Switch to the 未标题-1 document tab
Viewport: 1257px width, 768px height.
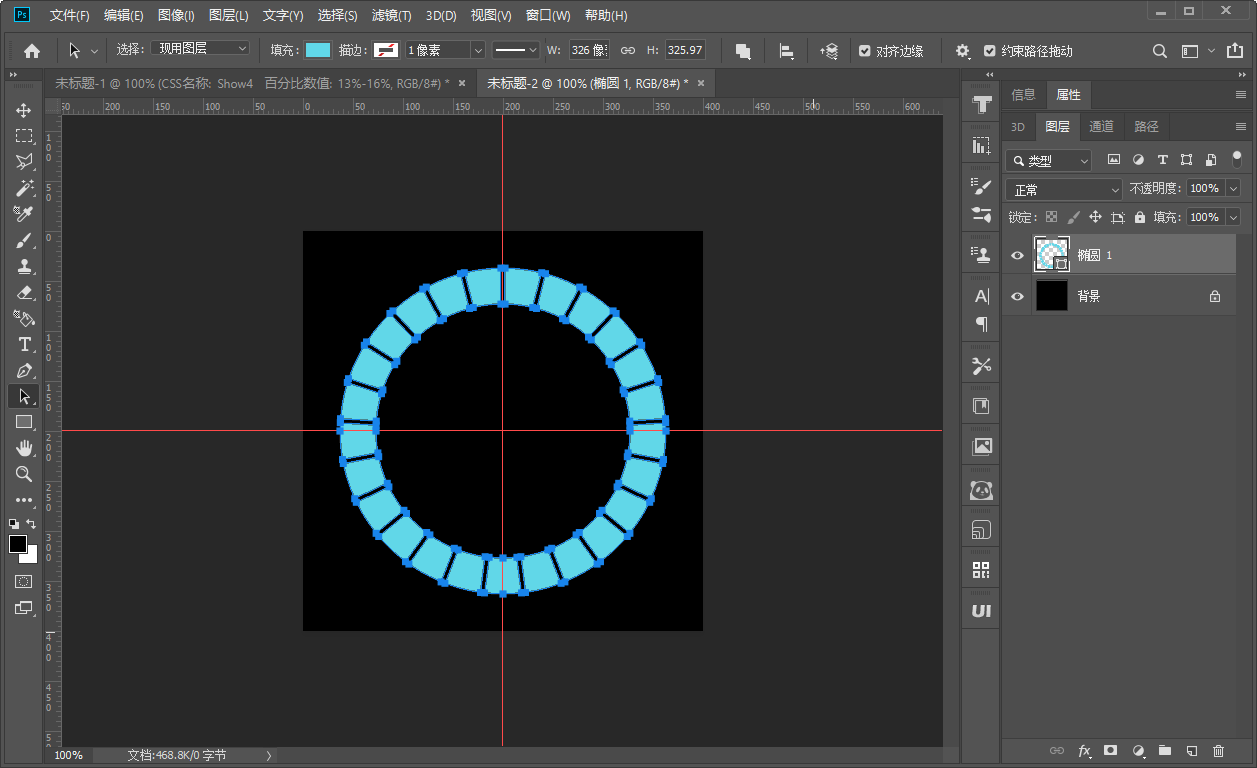click(252, 83)
